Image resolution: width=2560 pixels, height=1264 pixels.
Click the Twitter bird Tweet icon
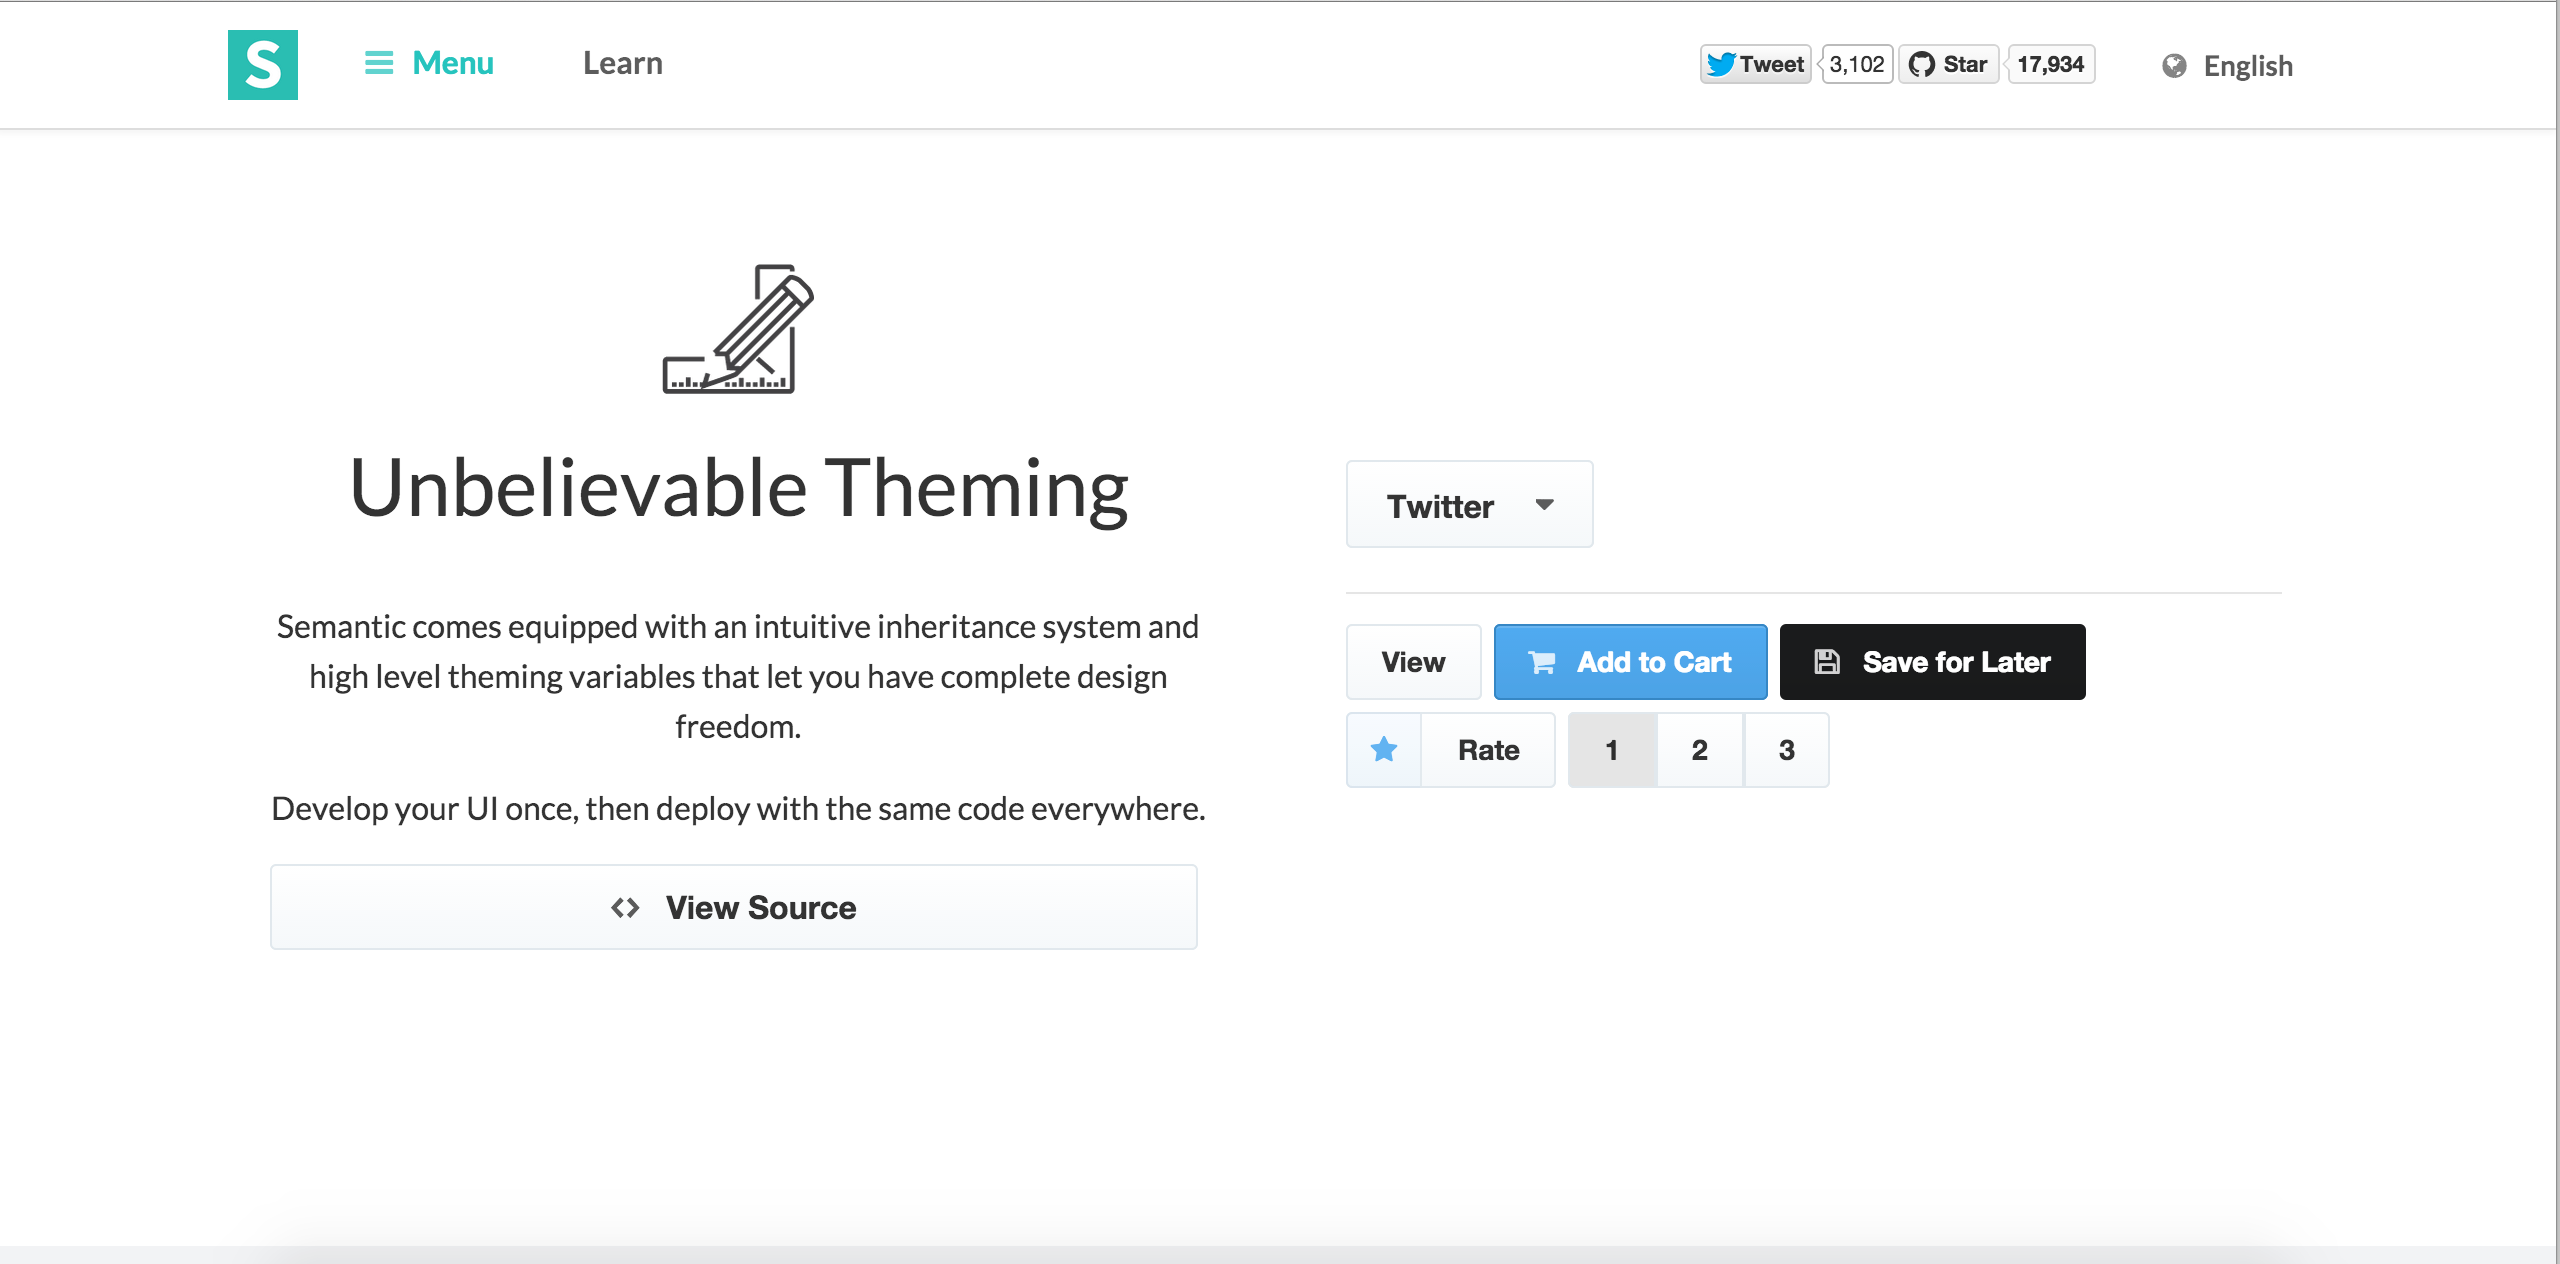1721,64
